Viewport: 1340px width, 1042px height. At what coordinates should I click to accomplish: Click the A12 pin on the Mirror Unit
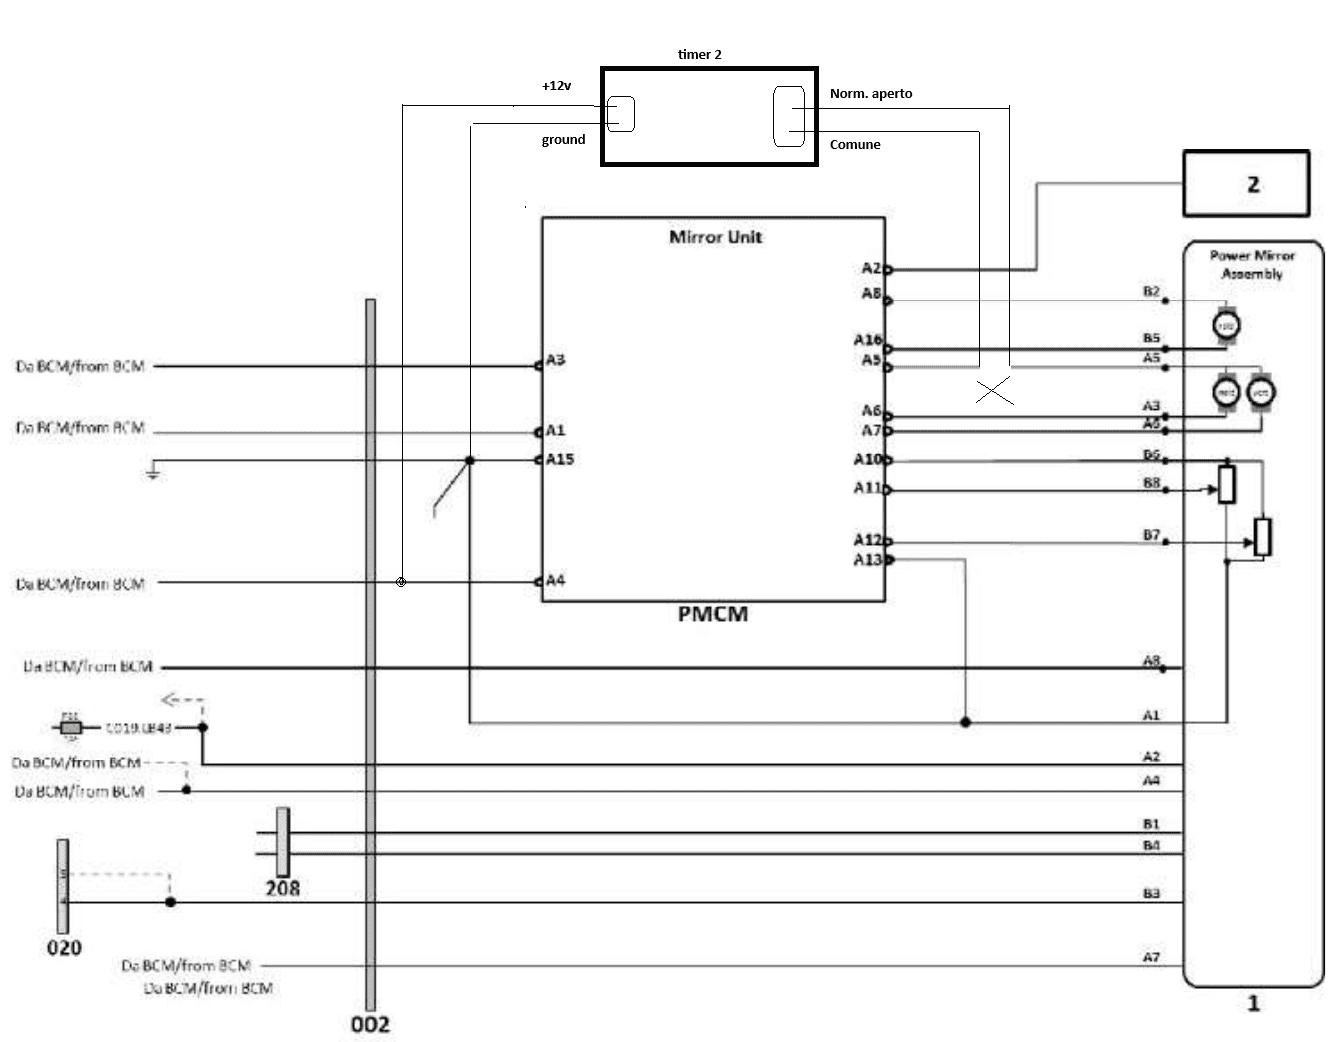(x=868, y=540)
